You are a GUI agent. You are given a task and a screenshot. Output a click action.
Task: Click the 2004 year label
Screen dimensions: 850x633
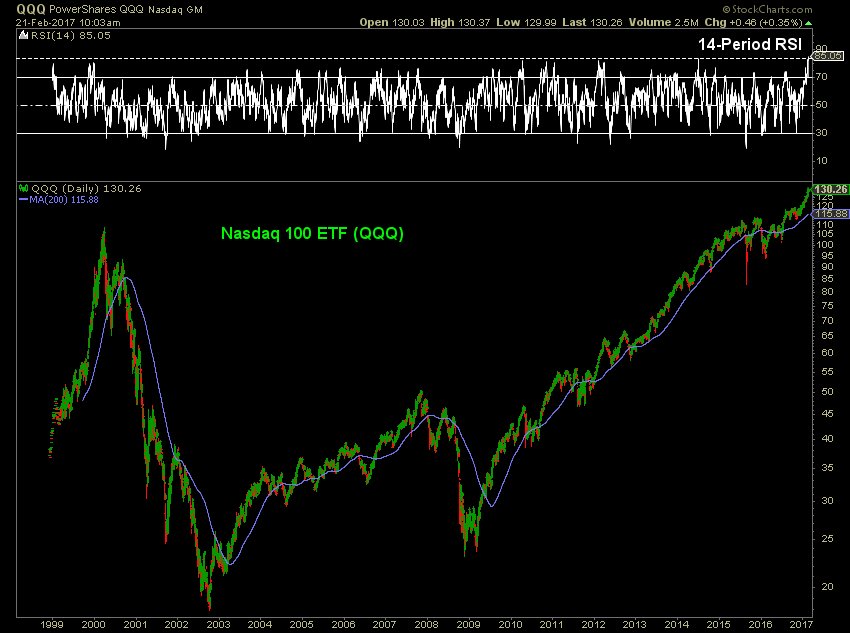pyautogui.click(x=260, y=624)
